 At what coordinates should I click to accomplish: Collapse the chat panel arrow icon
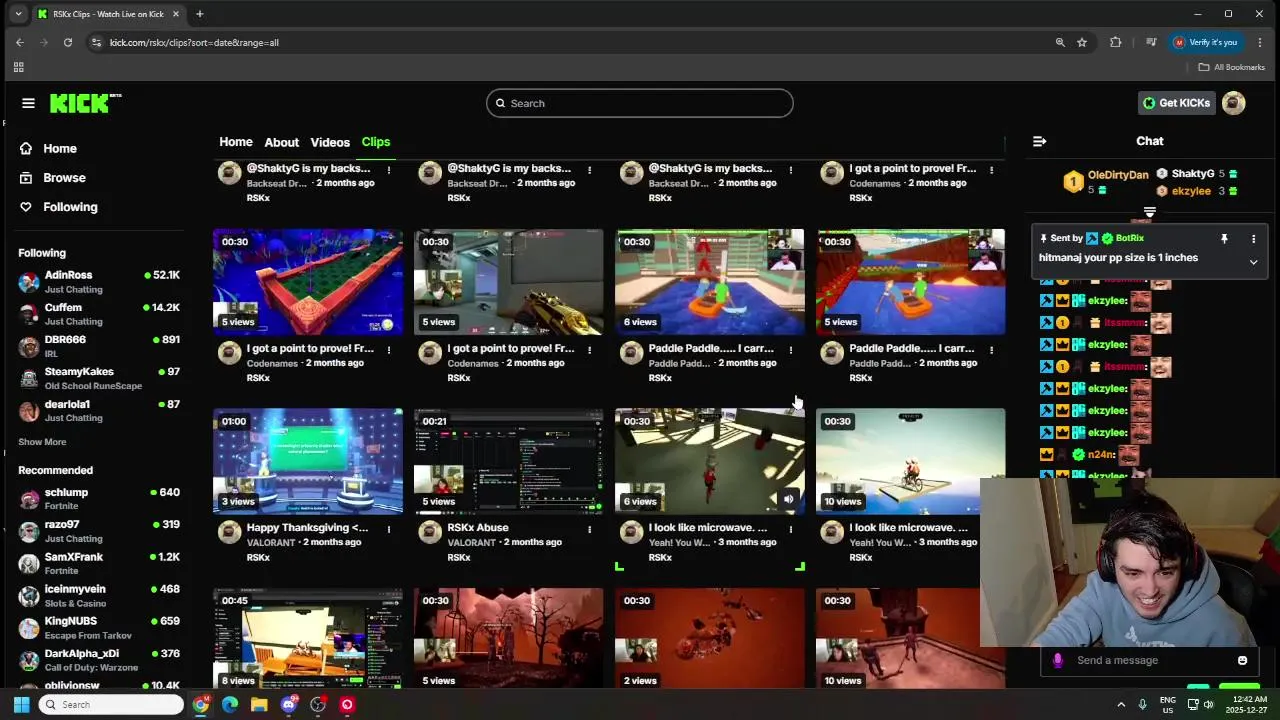(1039, 141)
